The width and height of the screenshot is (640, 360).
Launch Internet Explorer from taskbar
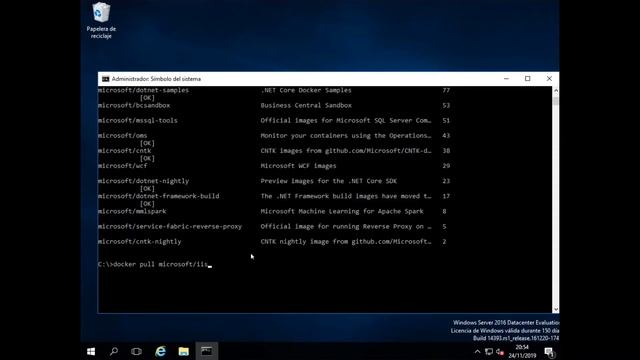(160, 351)
